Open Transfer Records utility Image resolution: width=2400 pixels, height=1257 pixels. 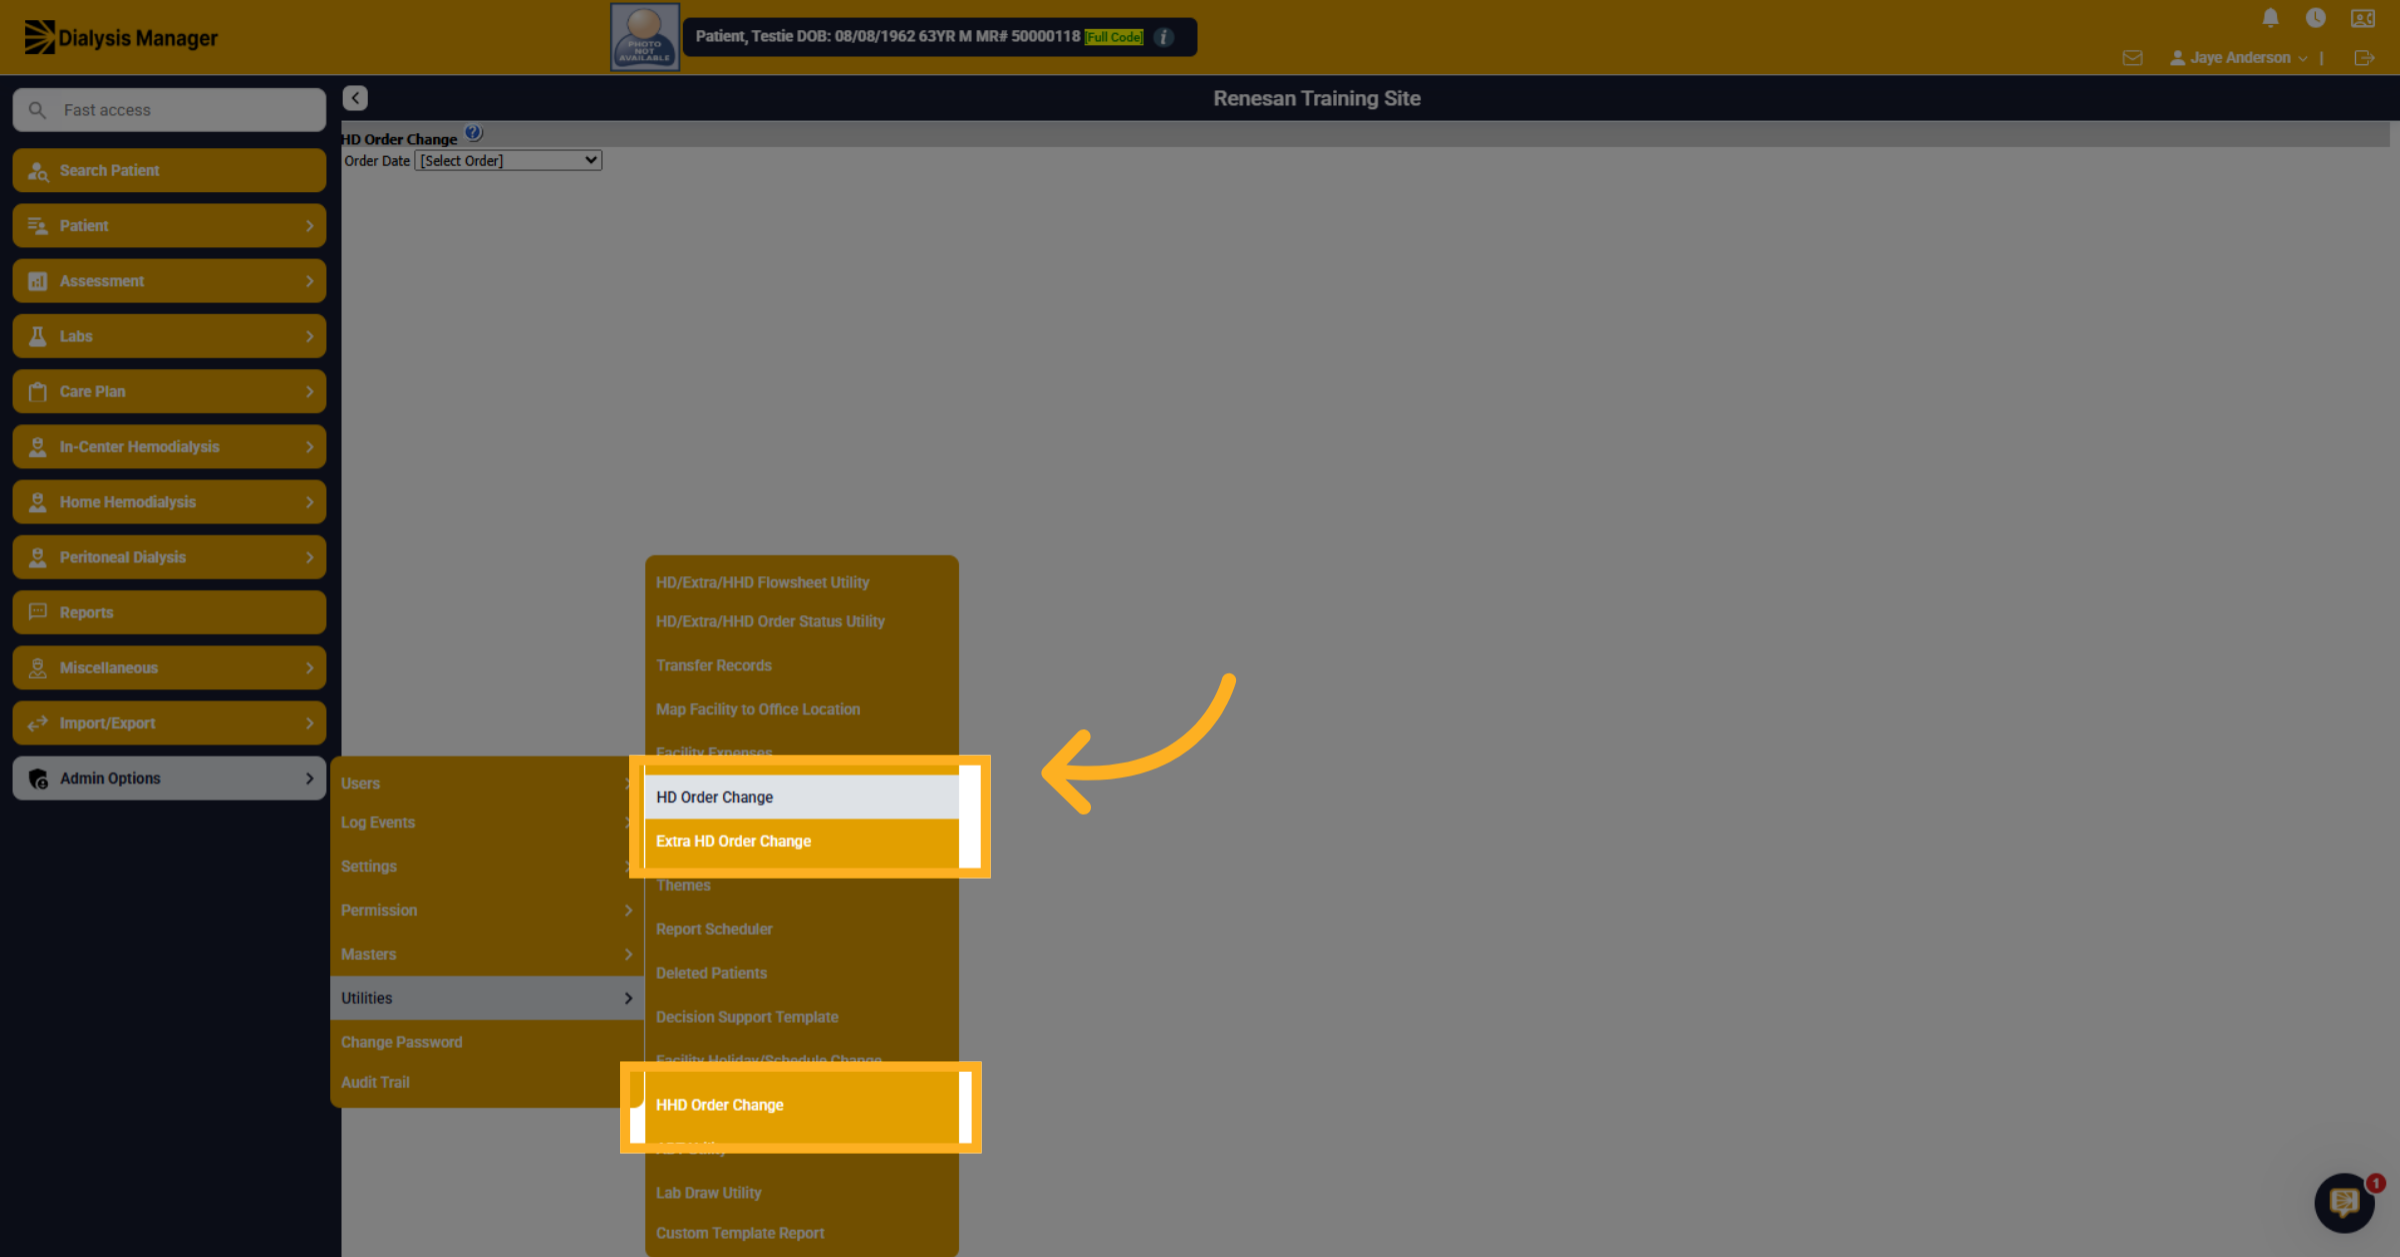click(802, 665)
